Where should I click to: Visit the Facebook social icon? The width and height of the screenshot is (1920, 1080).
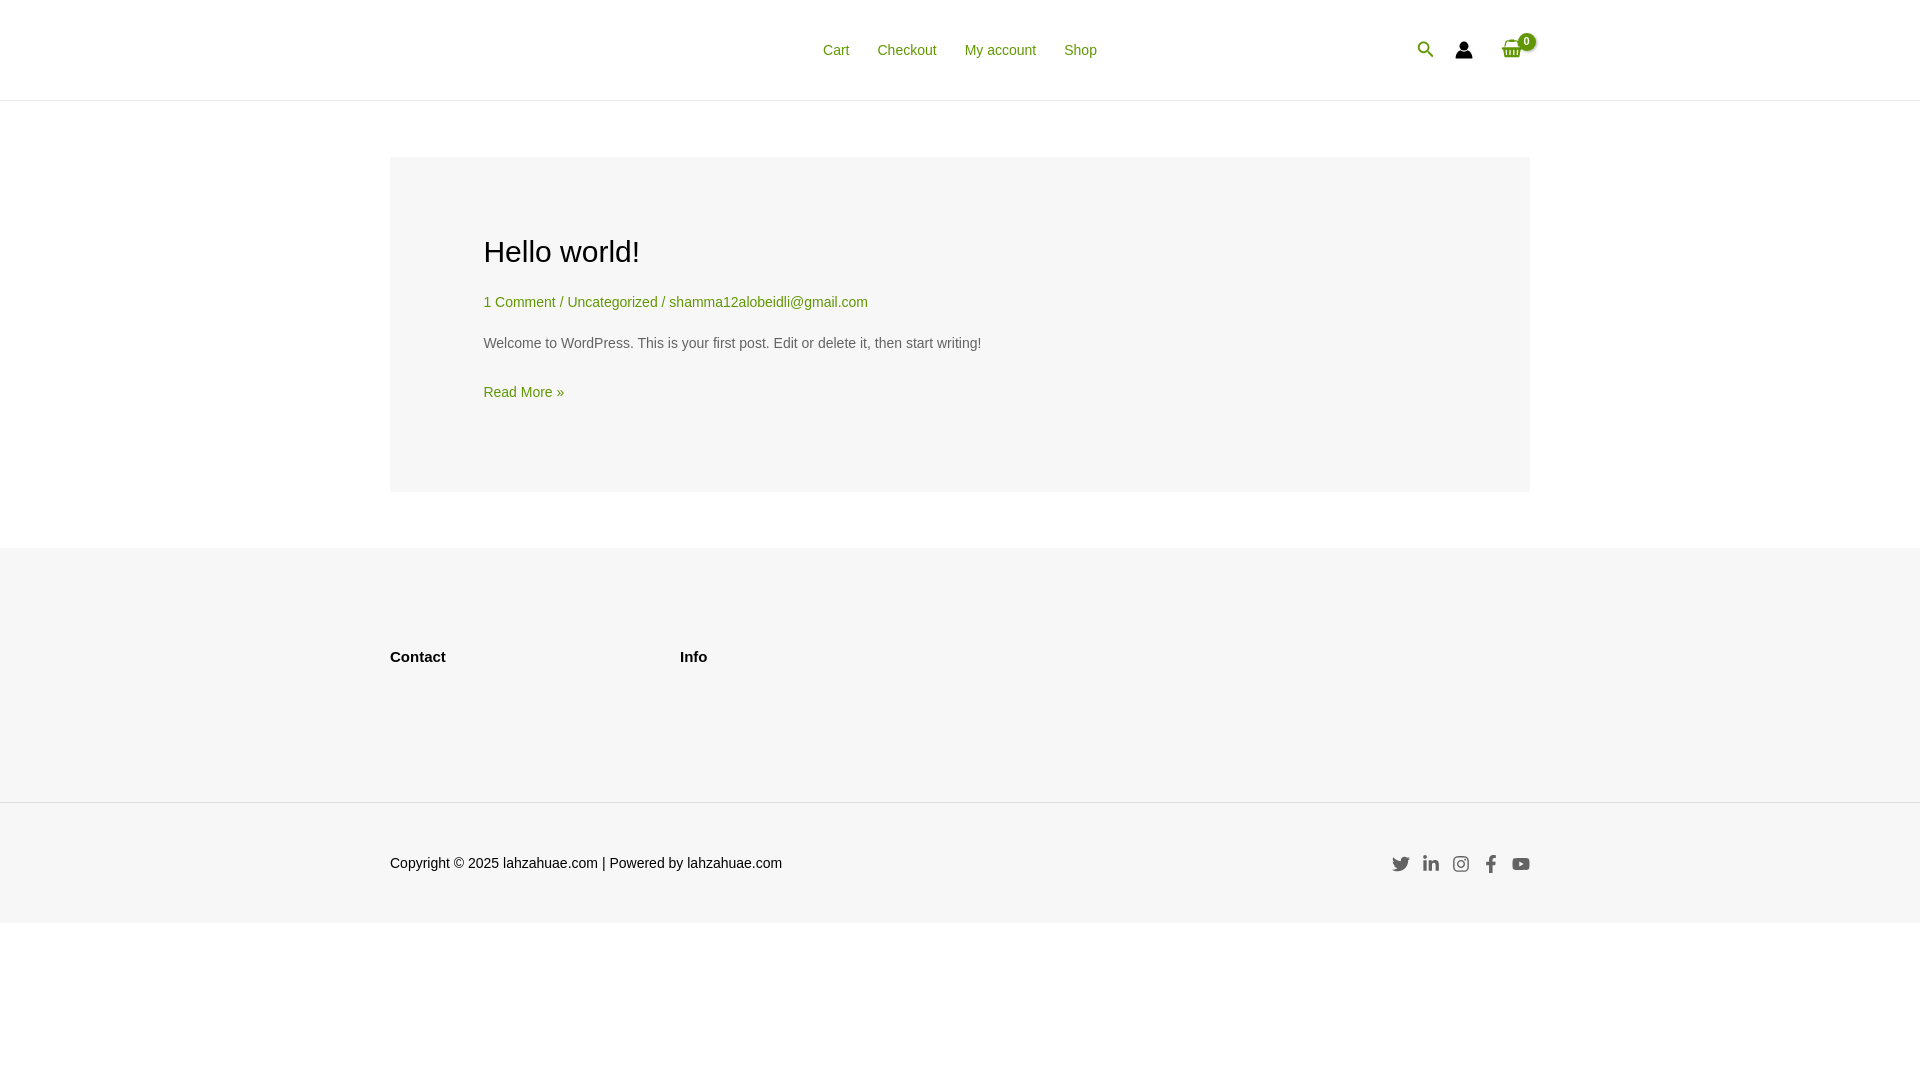click(1491, 864)
